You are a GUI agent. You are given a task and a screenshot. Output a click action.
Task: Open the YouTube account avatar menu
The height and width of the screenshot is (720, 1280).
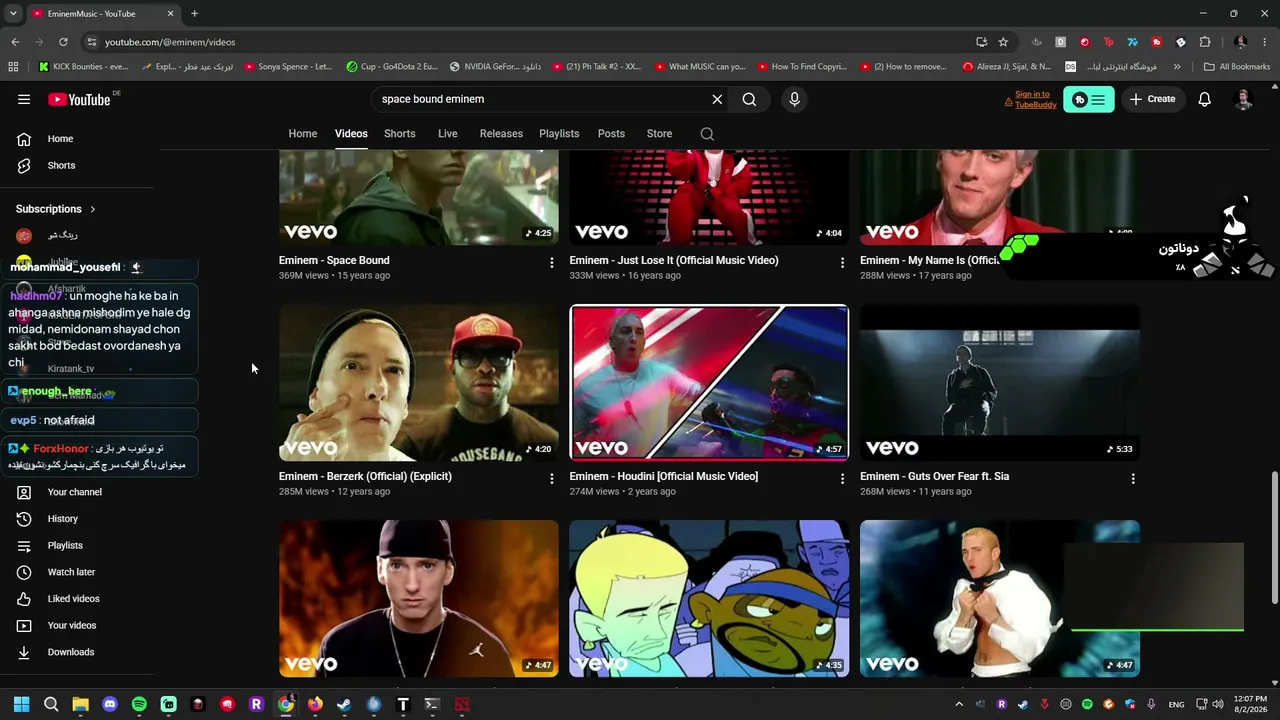pyautogui.click(x=1244, y=99)
